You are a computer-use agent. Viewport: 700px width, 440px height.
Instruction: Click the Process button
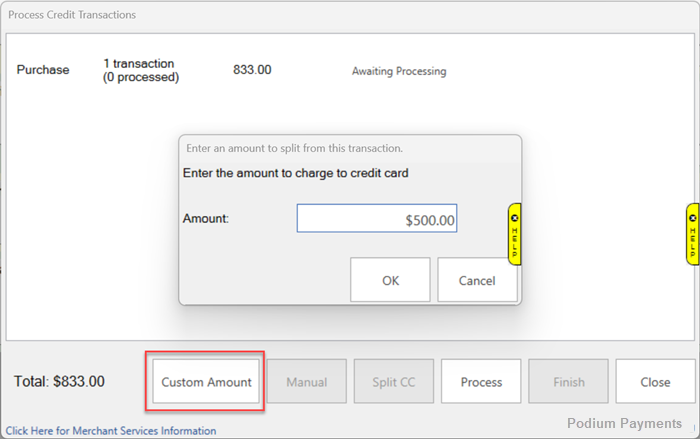(x=481, y=382)
